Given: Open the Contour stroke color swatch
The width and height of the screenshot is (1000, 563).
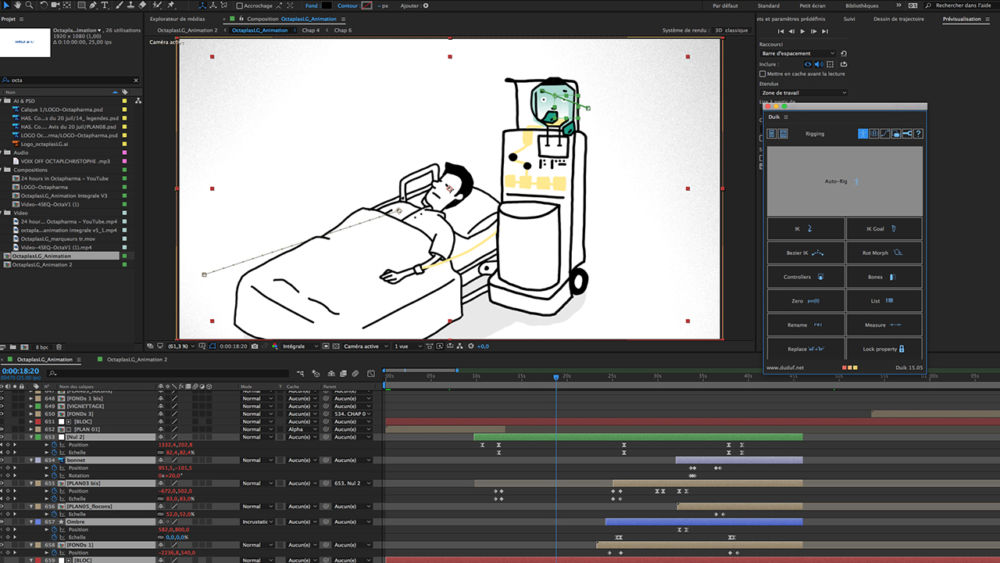Looking at the screenshot, I should pyautogui.click(x=367, y=6).
